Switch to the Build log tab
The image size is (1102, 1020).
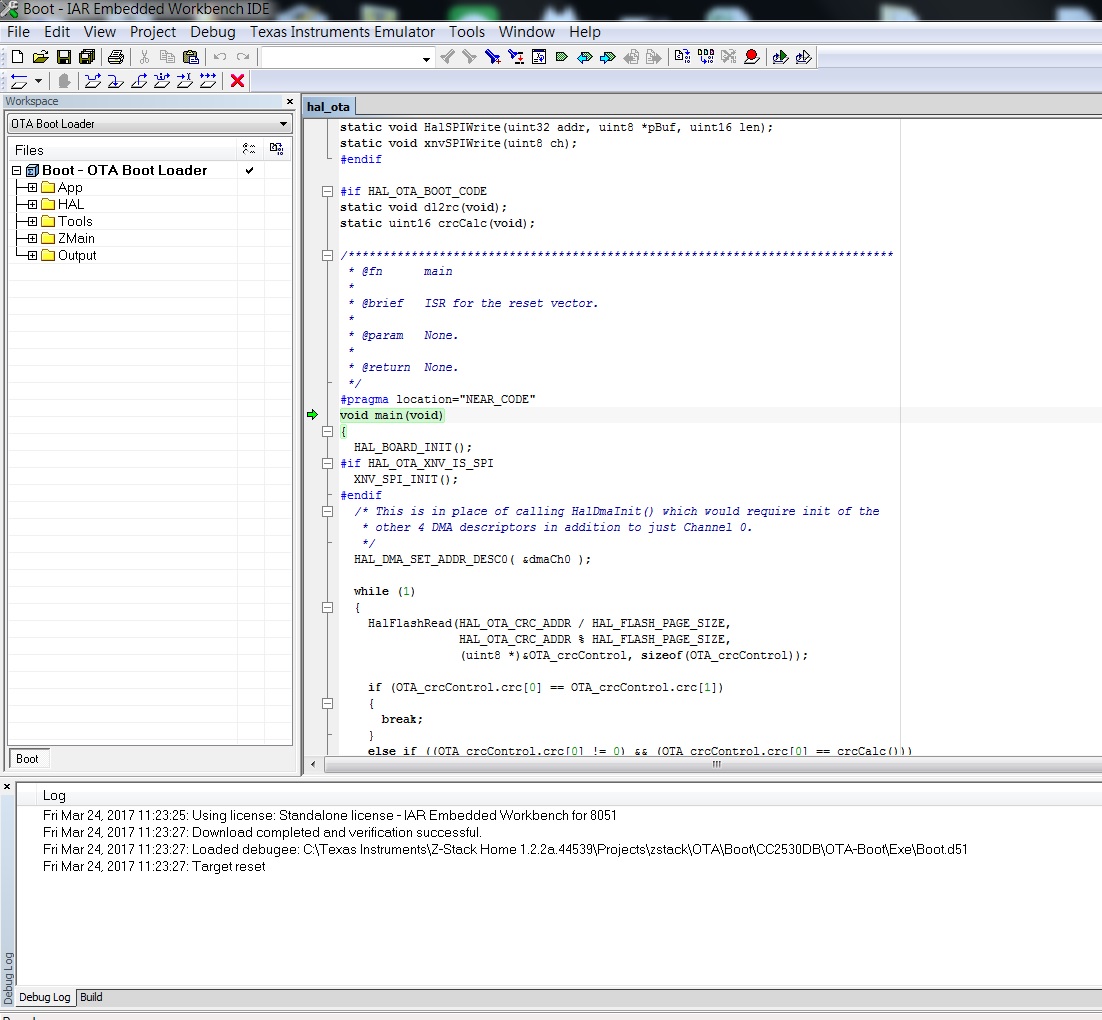pos(91,997)
